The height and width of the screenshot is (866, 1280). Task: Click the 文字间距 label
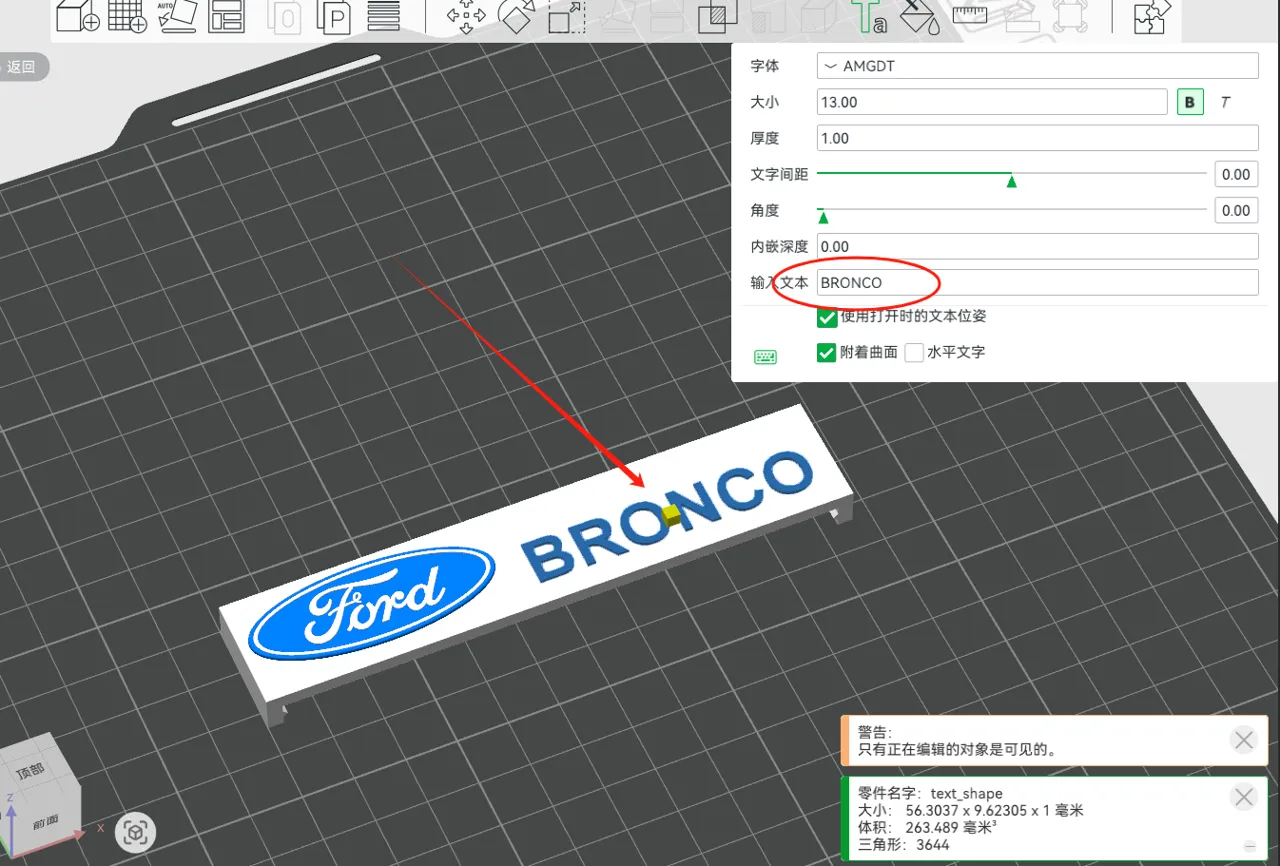tap(779, 174)
